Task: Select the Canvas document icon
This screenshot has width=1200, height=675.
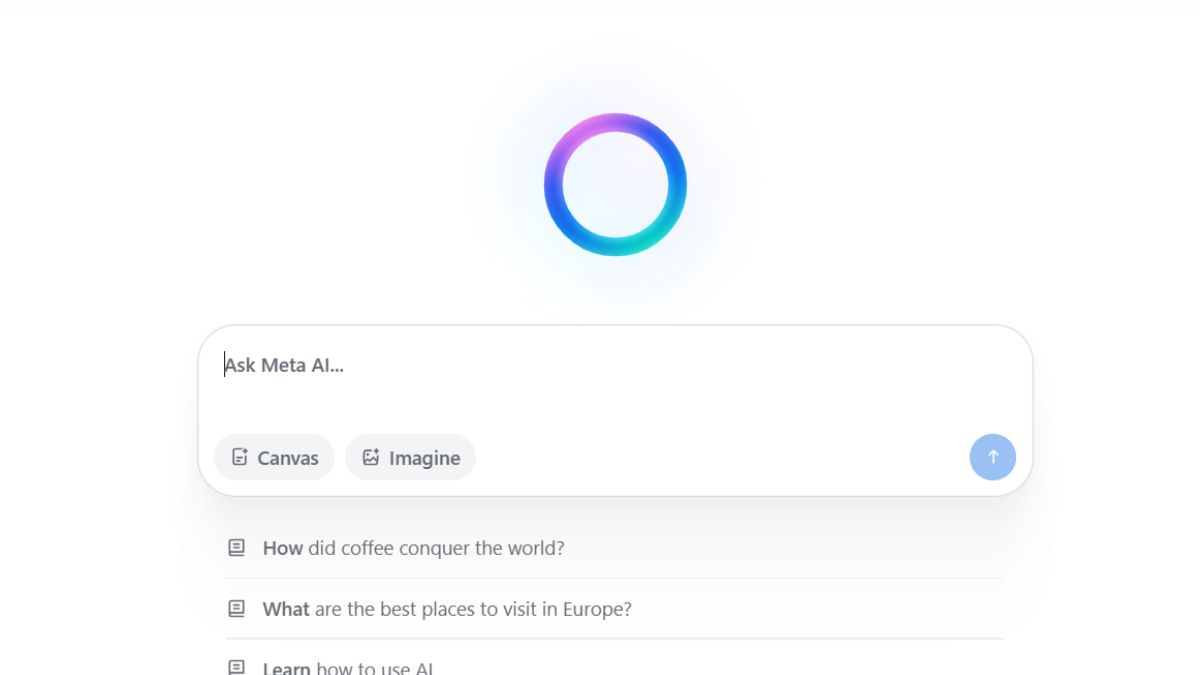Action: click(x=239, y=456)
